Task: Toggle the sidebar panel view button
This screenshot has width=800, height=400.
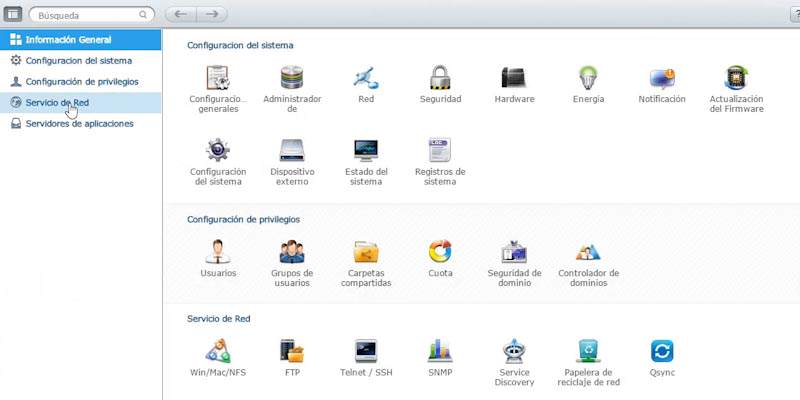Action: [13, 14]
